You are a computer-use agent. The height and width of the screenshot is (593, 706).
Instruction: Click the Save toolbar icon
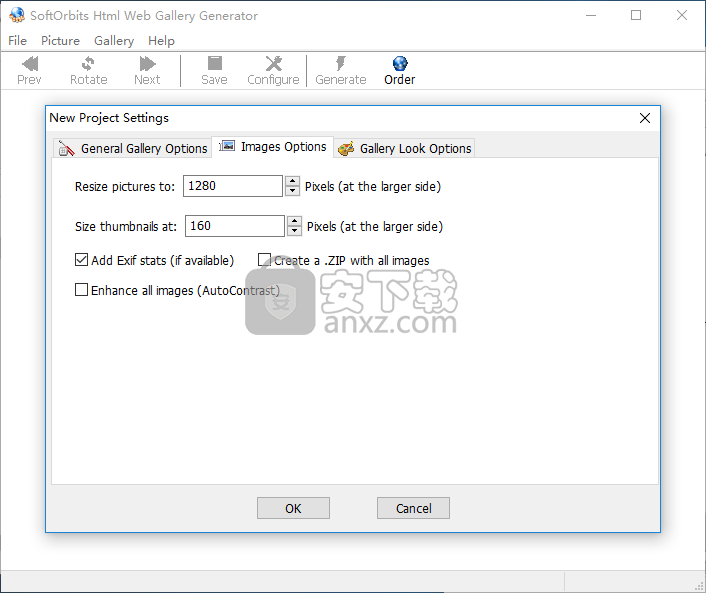point(214,64)
